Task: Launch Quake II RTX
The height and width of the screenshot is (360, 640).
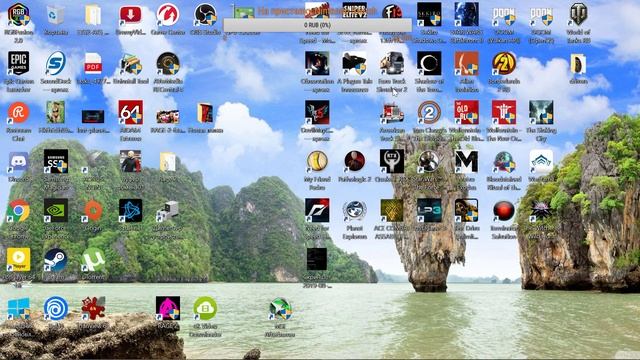Action: point(392,162)
